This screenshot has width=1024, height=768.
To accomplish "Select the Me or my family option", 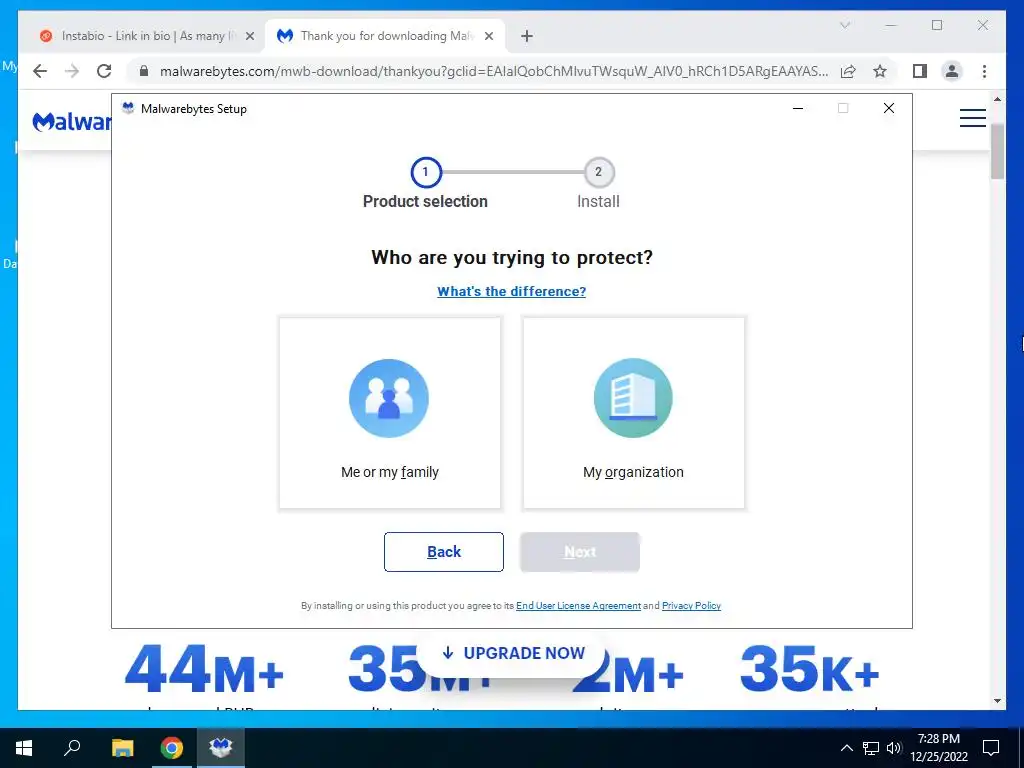I will coord(390,413).
